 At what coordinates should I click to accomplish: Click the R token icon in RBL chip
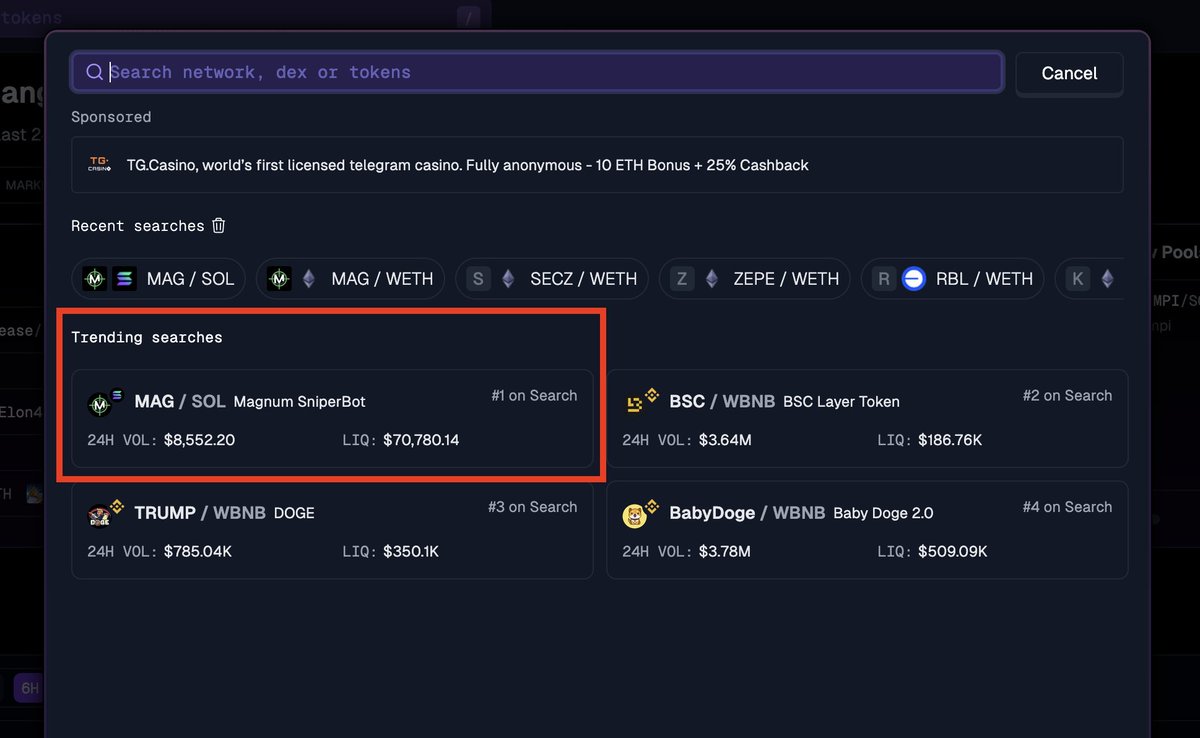(884, 279)
